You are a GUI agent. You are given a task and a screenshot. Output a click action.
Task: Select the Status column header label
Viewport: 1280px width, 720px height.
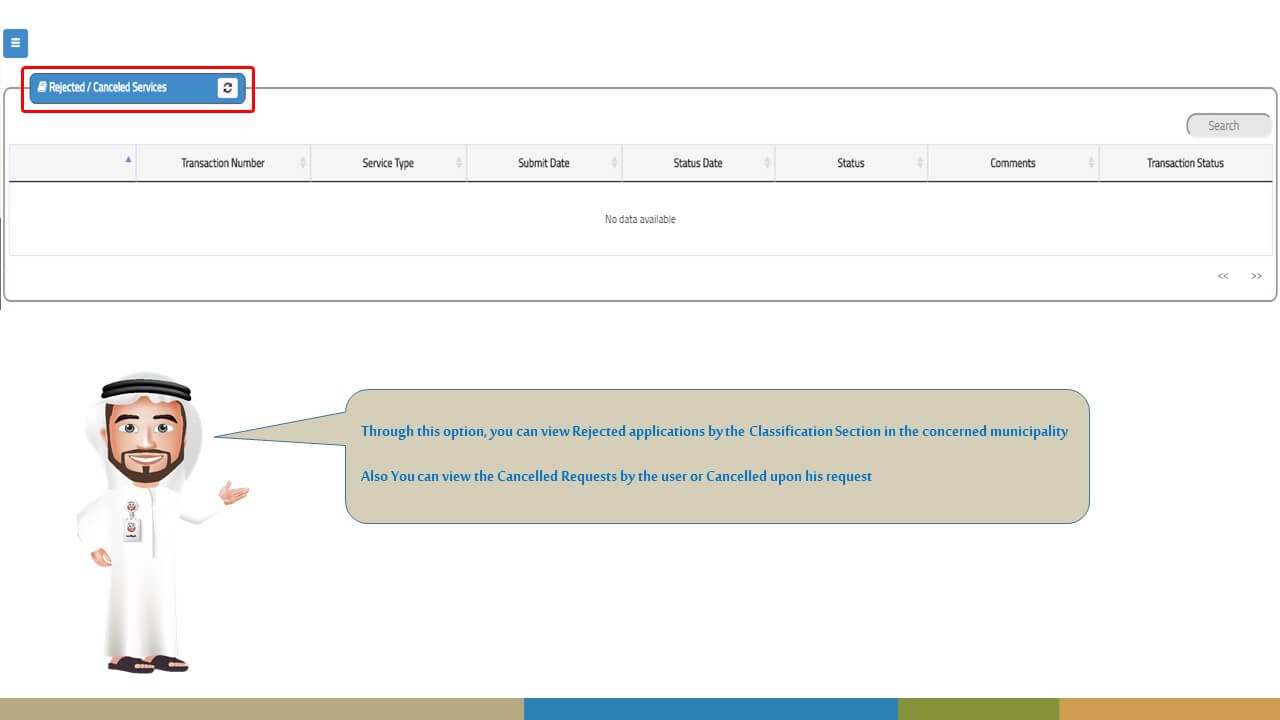[x=850, y=163]
